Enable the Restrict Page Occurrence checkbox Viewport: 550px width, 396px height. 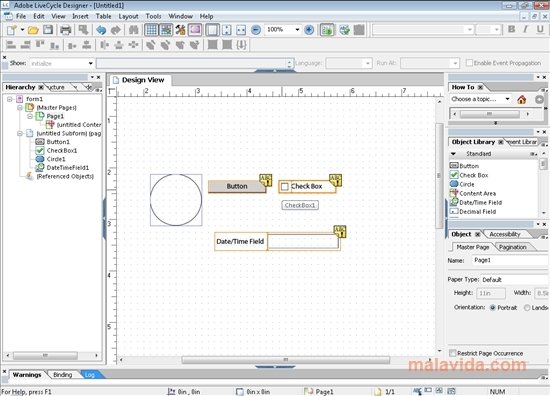tap(453, 353)
